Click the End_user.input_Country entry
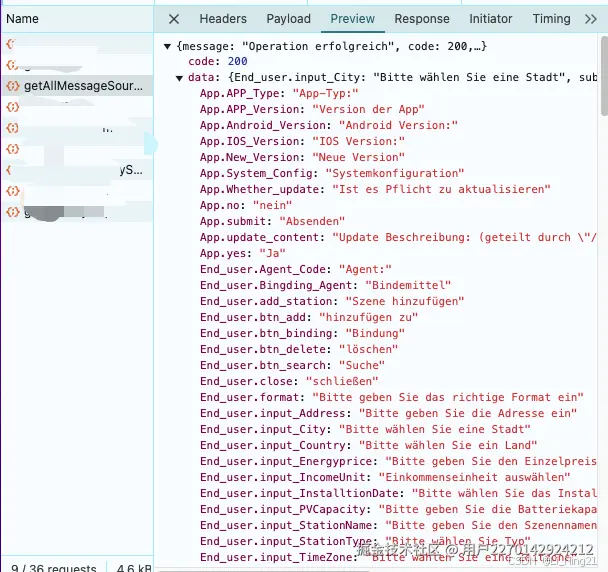Viewport: 608px width, 572px height. click(368, 445)
